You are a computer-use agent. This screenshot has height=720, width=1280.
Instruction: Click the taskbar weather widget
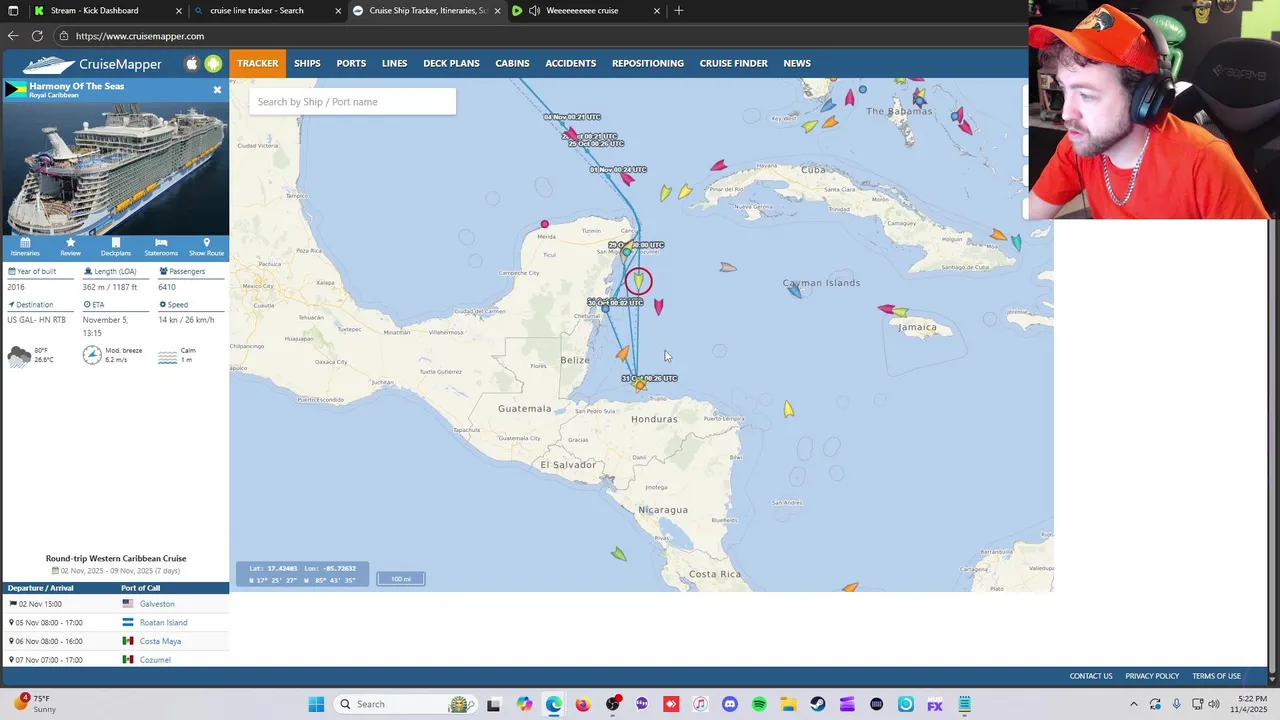[x=36, y=704]
